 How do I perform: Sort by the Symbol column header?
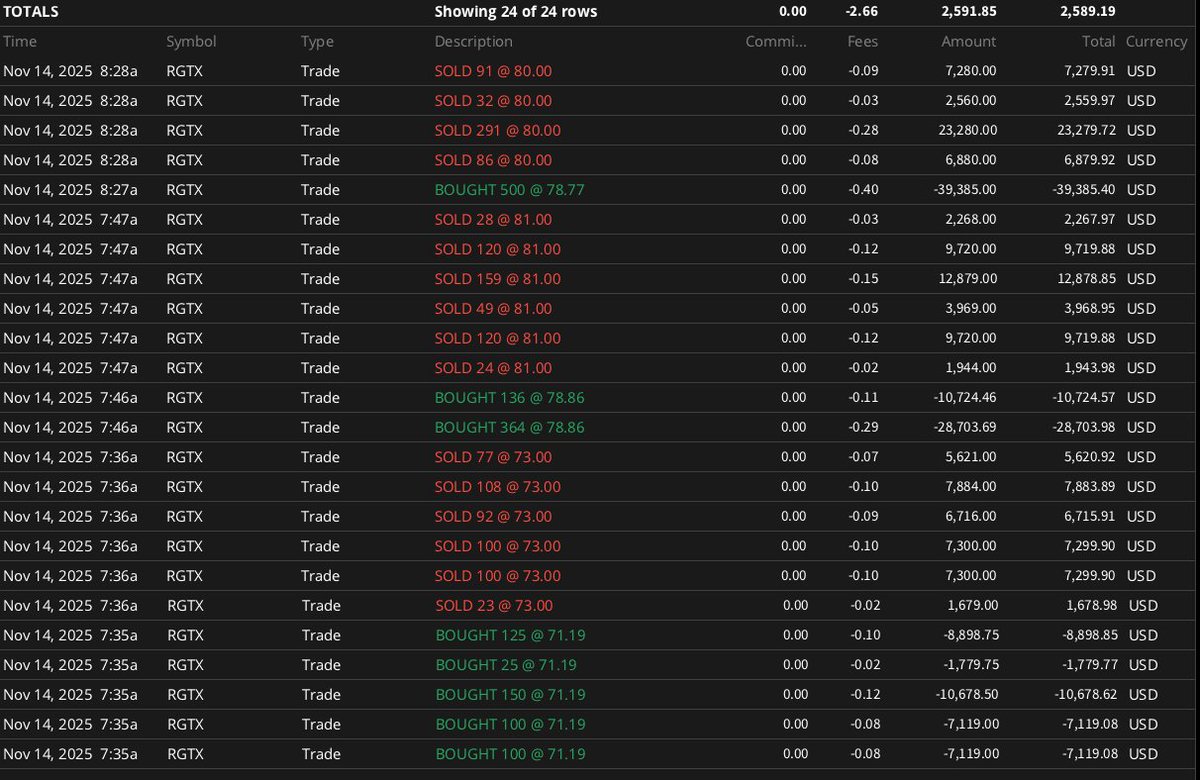(x=191, y=42)
